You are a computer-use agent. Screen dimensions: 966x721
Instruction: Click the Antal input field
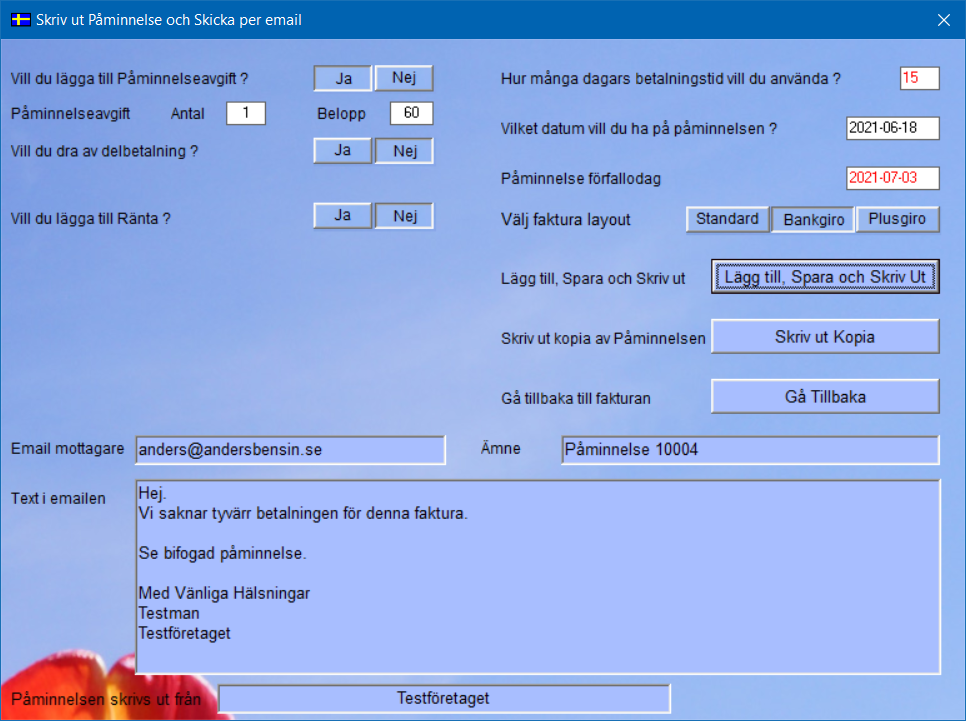pos(246,113)
